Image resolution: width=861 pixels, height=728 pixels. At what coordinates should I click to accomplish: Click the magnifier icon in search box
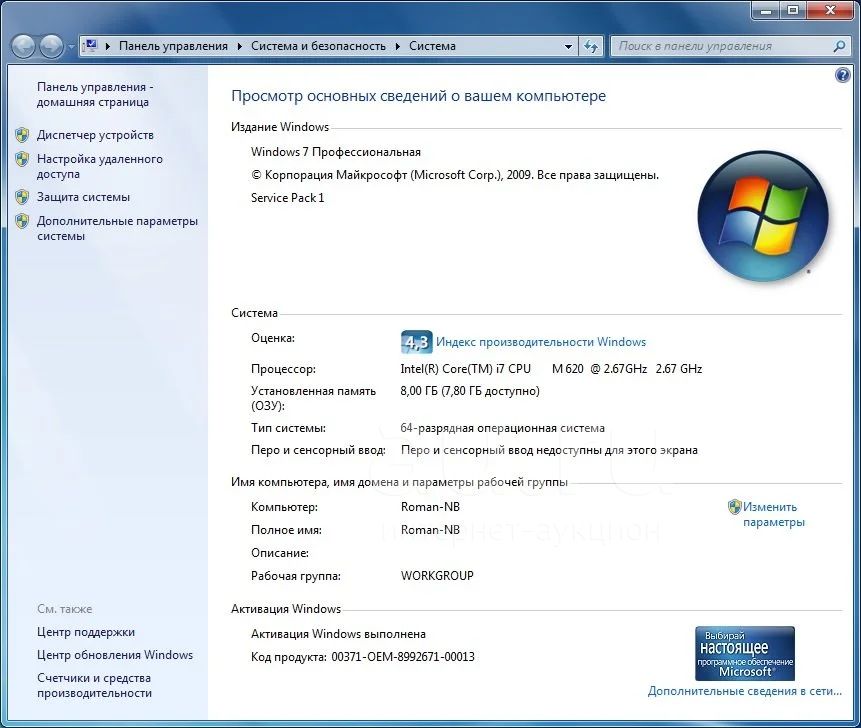tap(840, 46)
